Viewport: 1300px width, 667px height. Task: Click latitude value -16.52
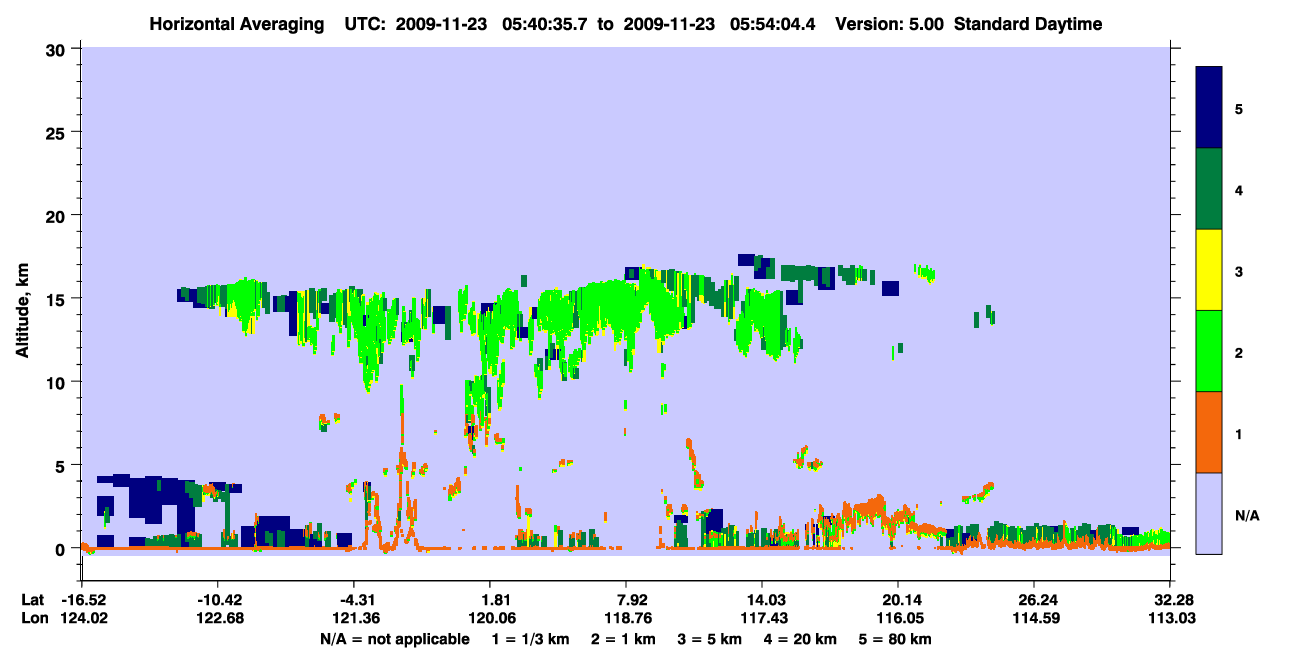click(x=82, y=600)
